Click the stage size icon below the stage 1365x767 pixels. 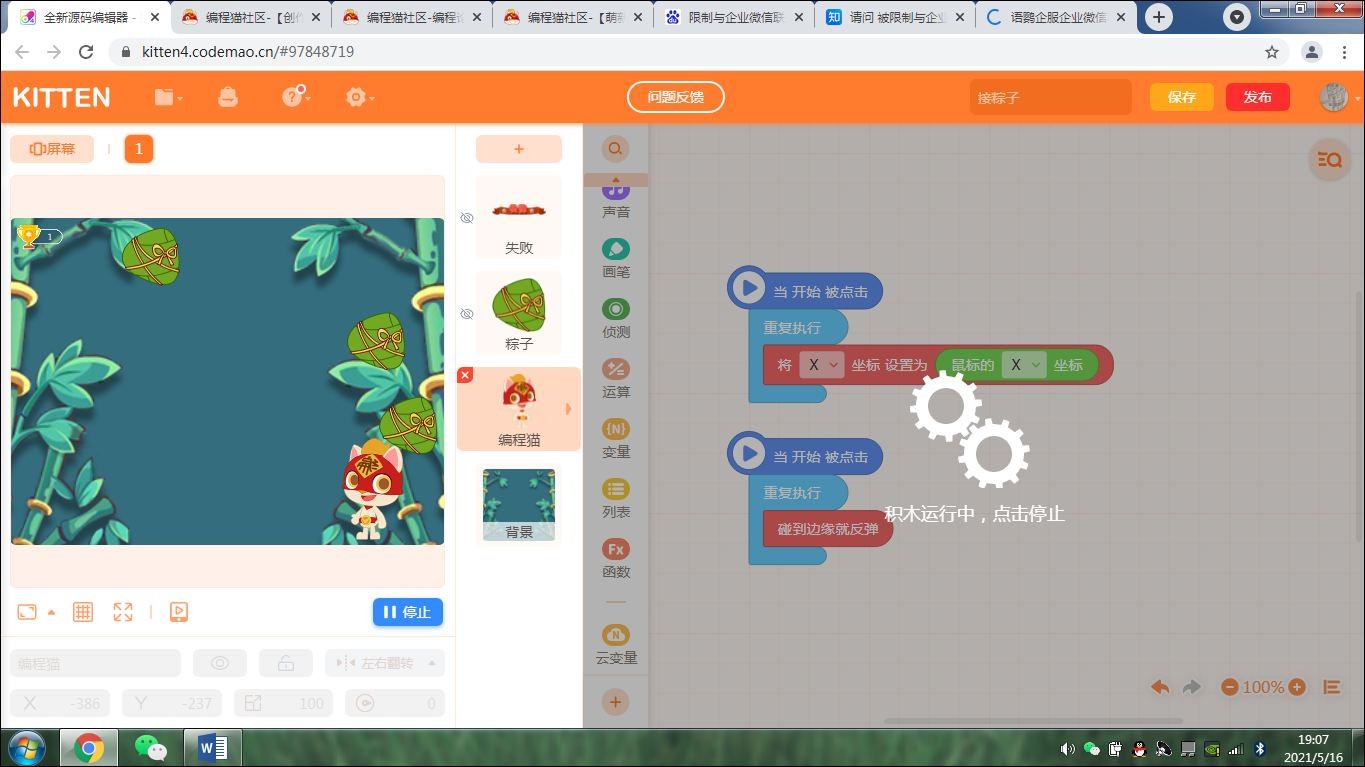coord(27,612)
